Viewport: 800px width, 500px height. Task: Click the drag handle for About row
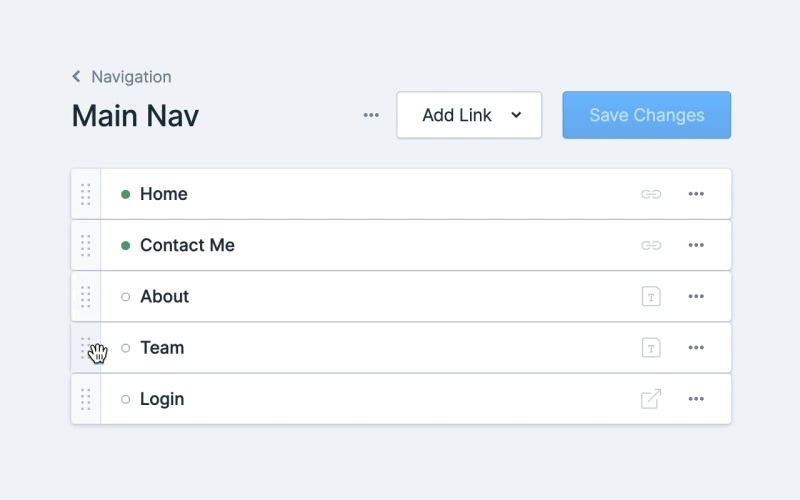[x=86, y=296]
